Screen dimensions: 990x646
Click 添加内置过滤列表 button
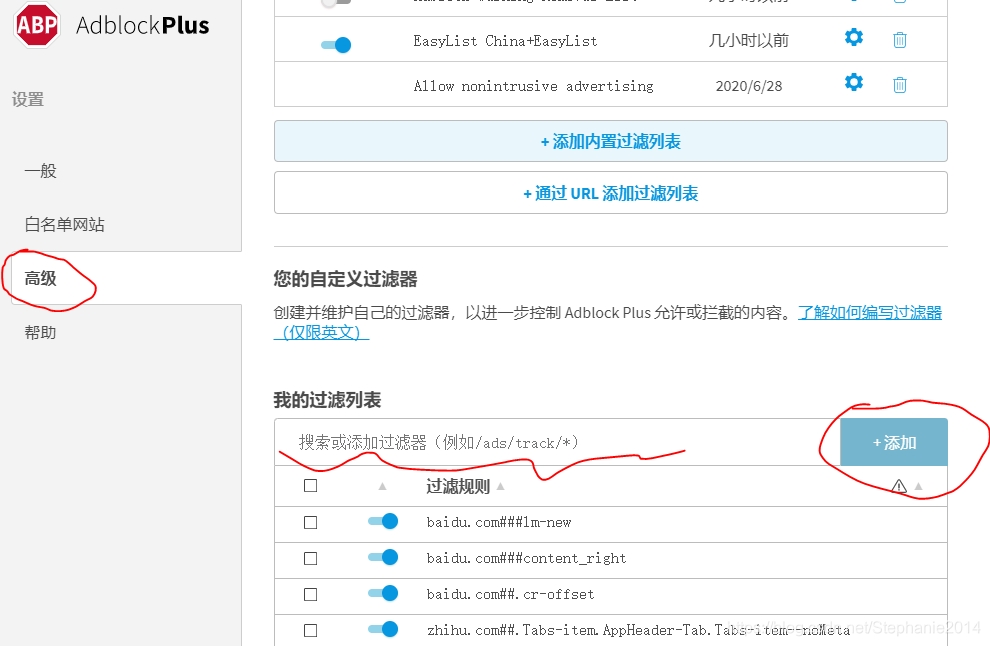(x=611, y=141)
